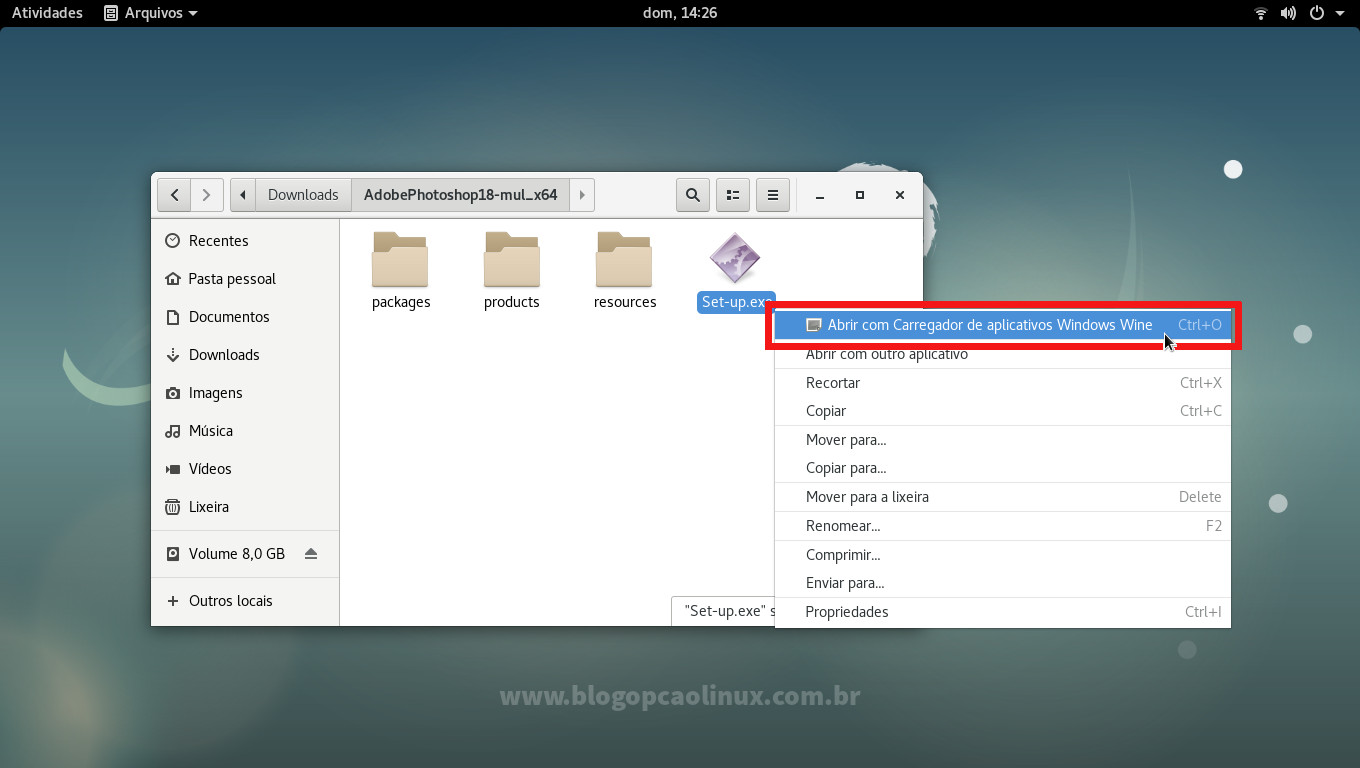1360x768 pixels.
Task: Open the packages folder icon
Action: click(400, 260)
